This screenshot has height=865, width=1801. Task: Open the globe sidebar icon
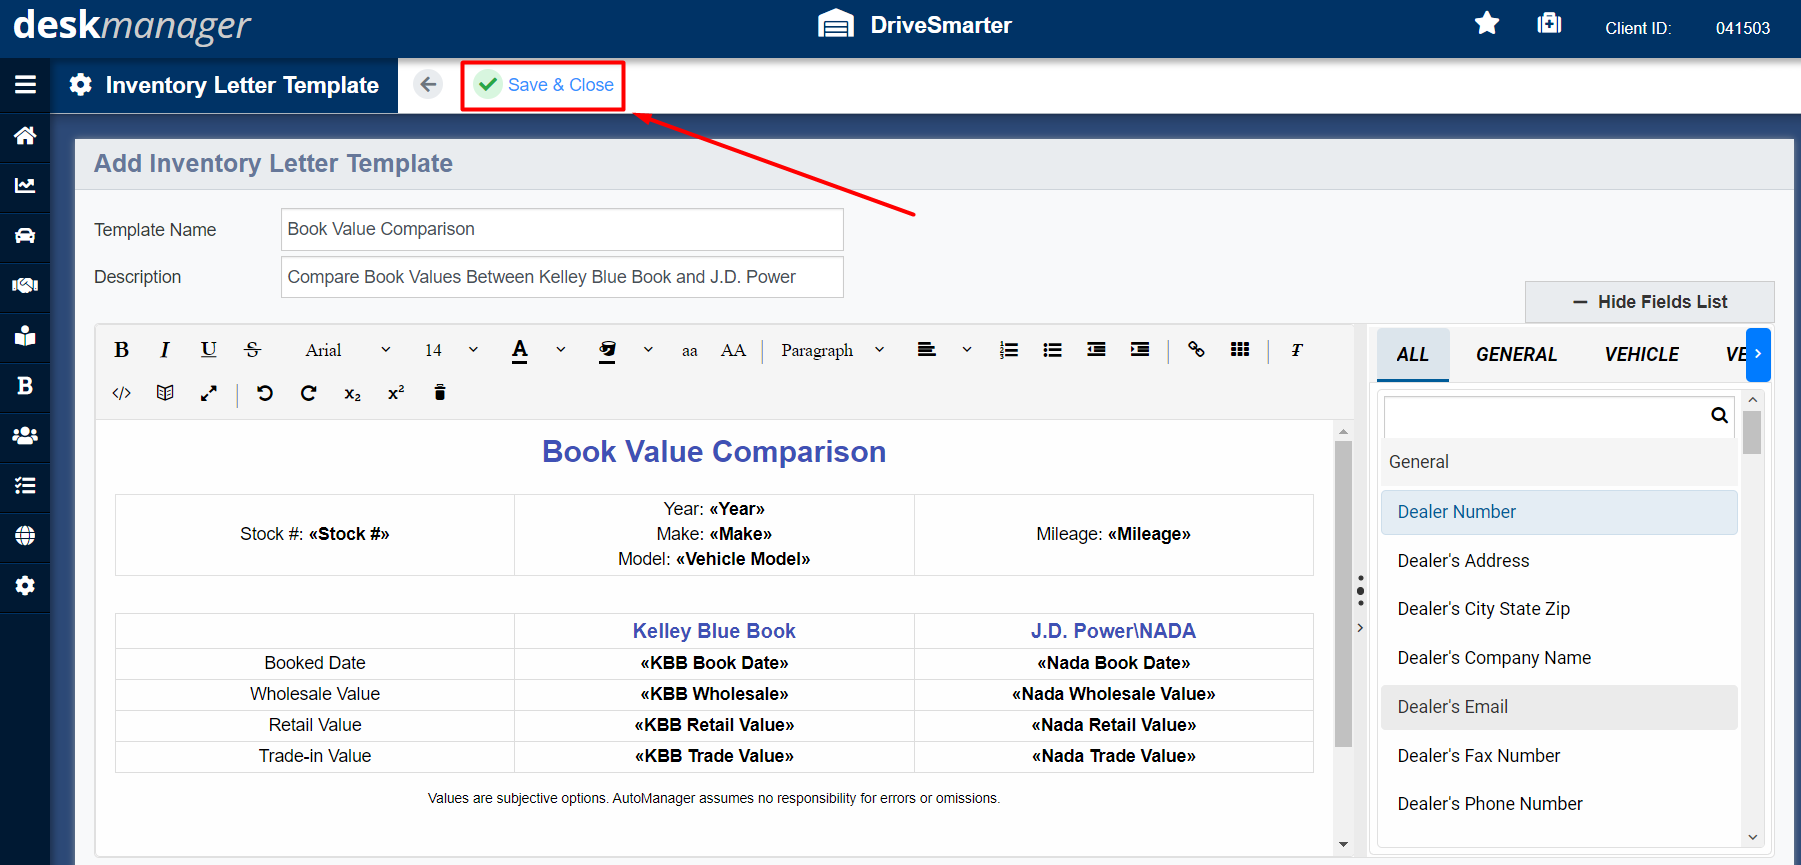(x=25, y=535)
